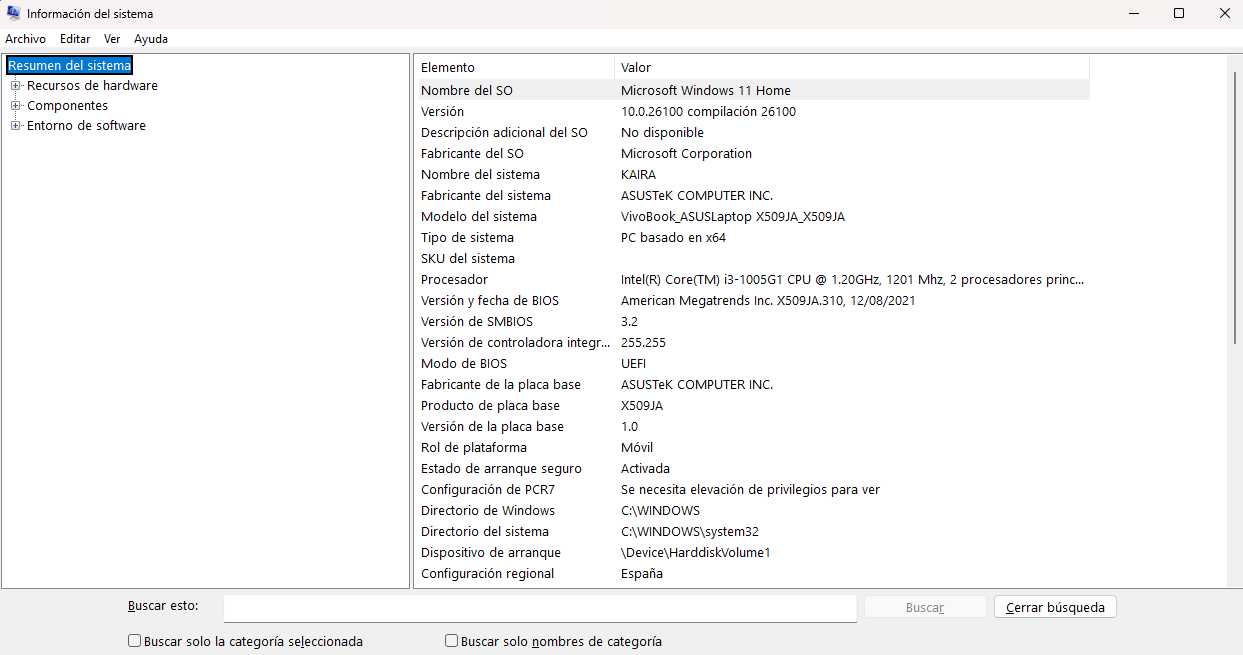This screenshot has height=655, width=1243.
Task: Select value Activada
Action: [645, 468]
